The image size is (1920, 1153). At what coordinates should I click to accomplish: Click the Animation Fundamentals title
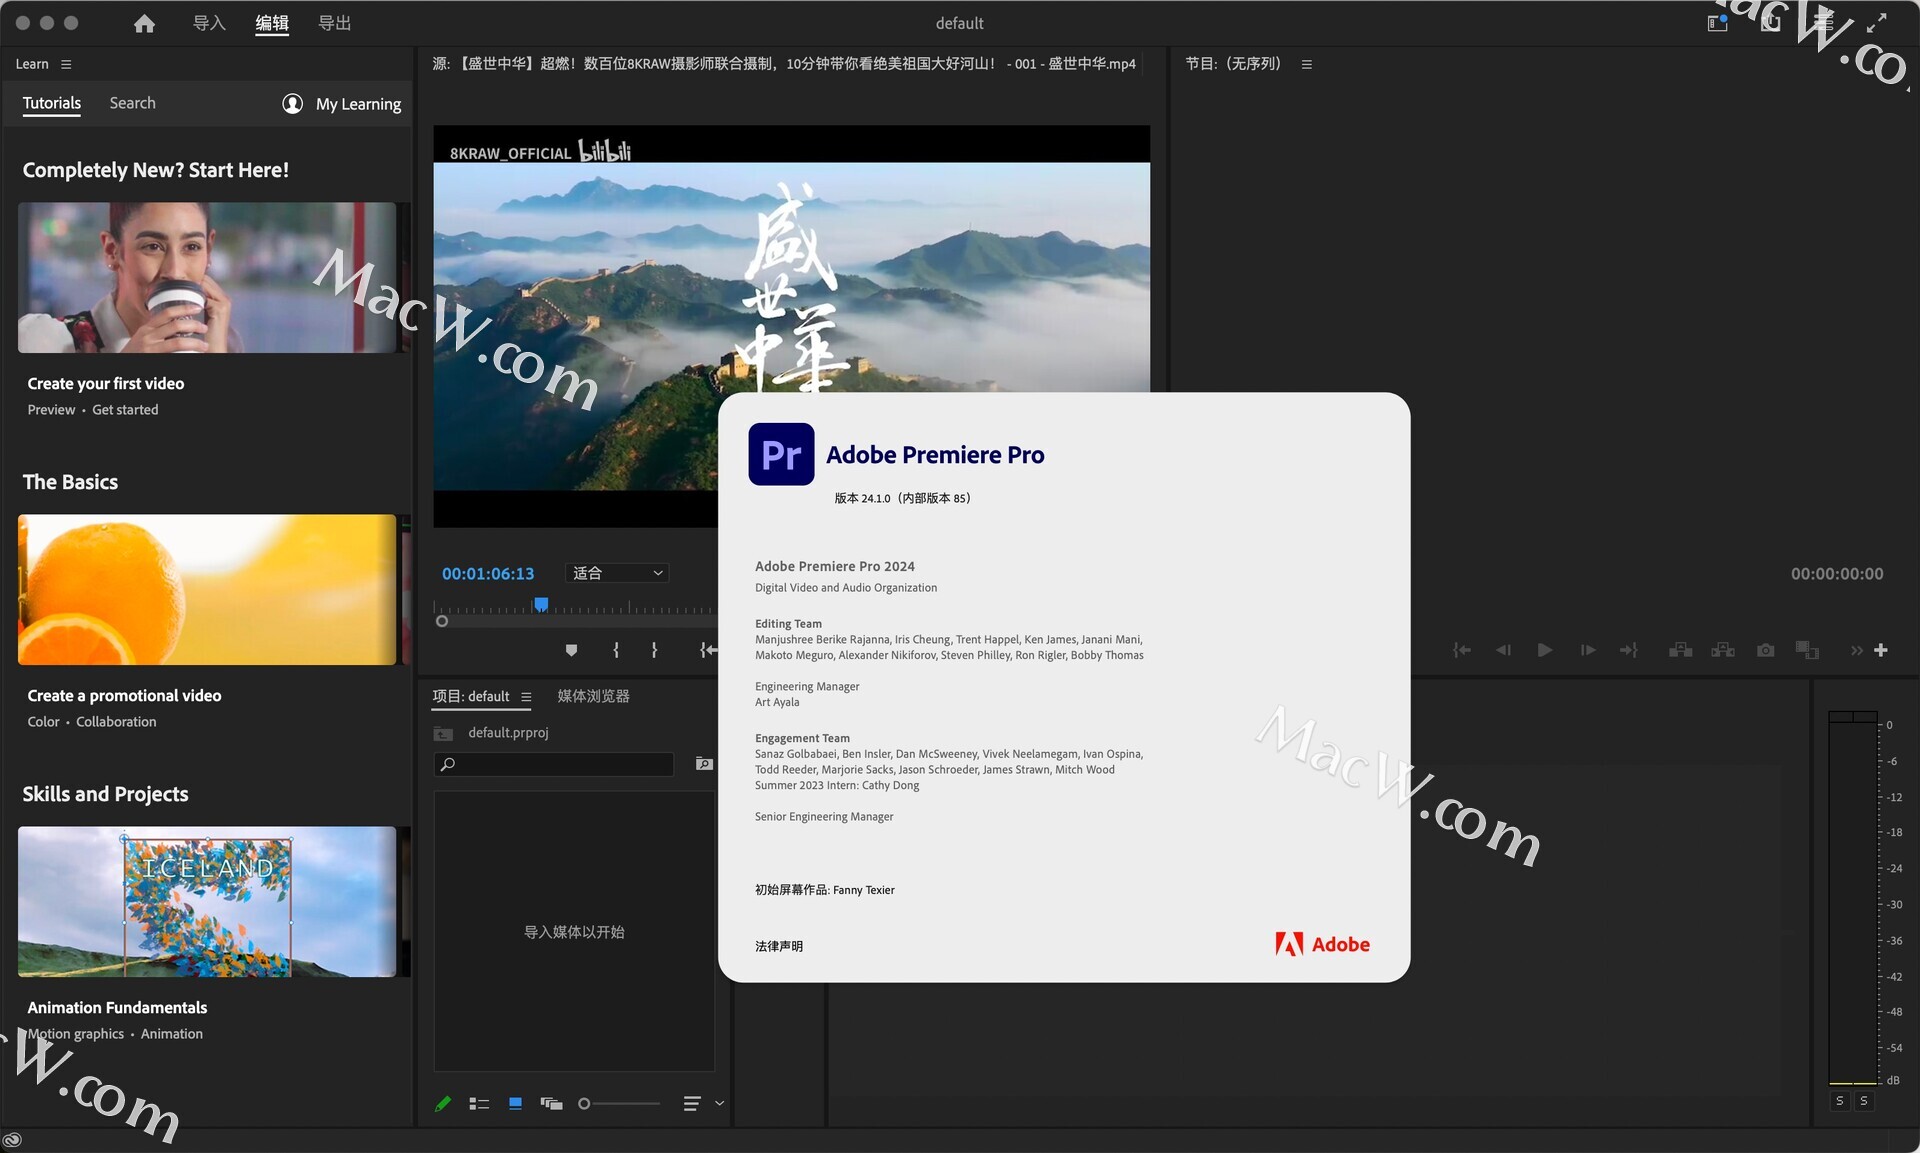[x=117, y=1008]
